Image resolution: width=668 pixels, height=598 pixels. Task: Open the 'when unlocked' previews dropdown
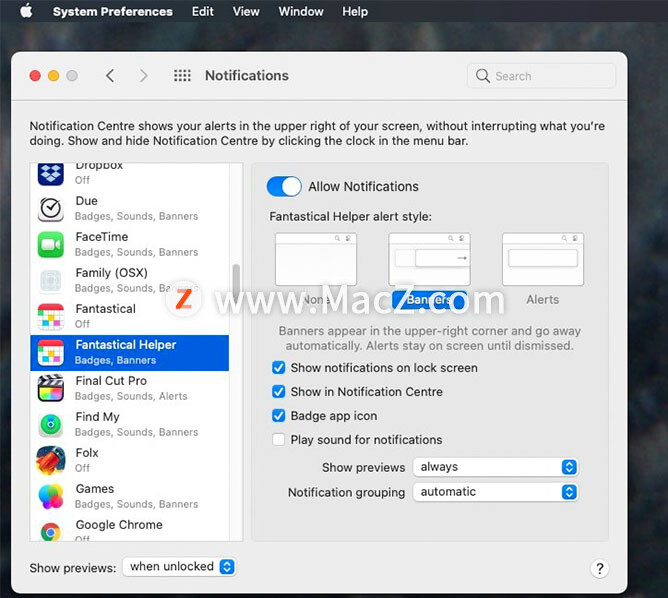(x=179, y=567)
